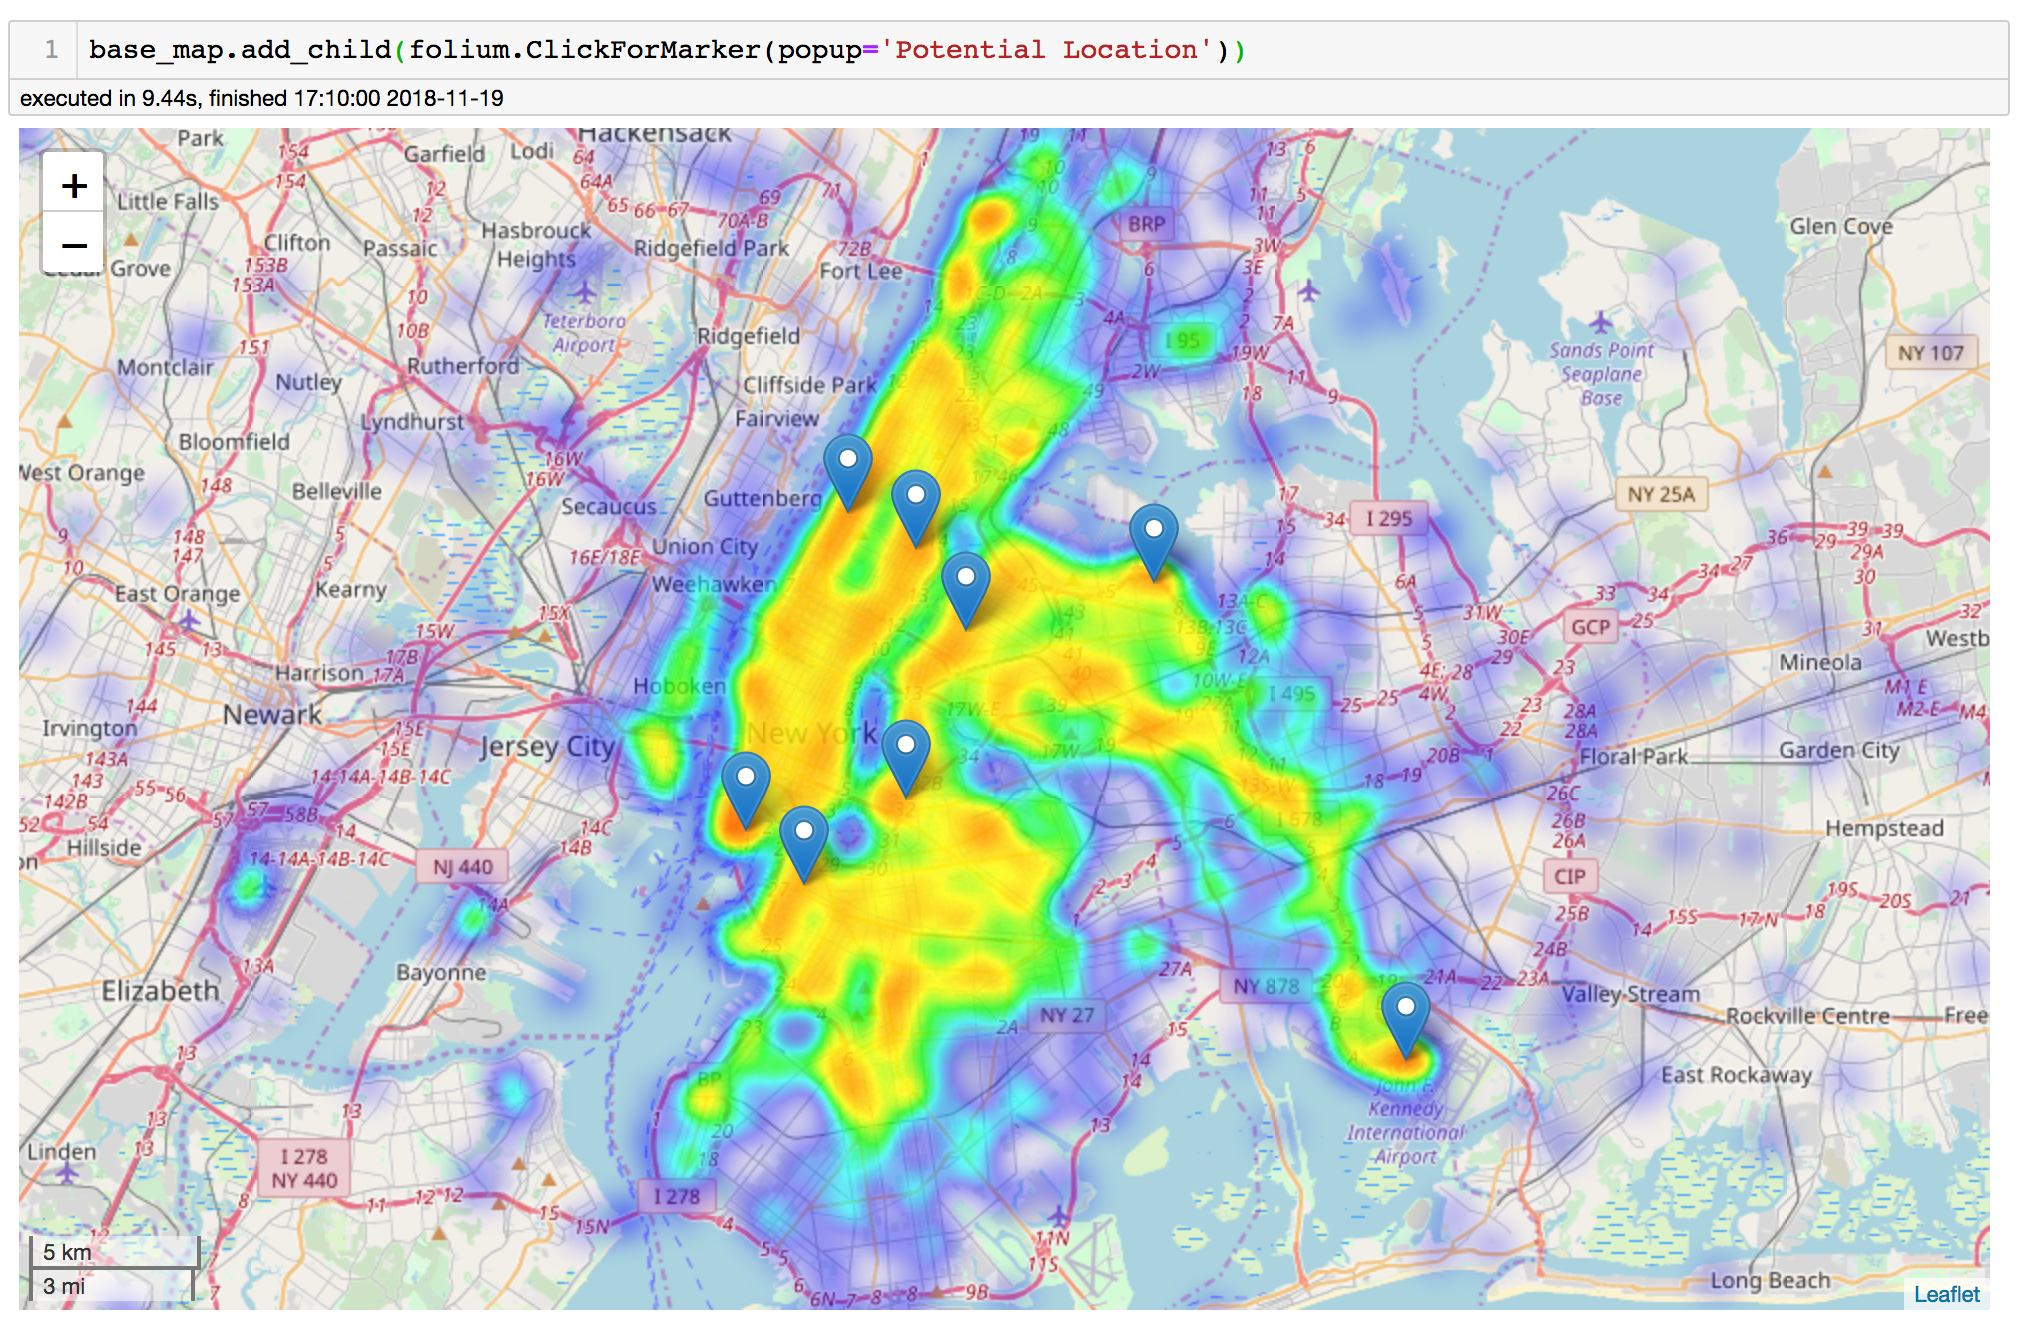
Task: Click the Sands Point Seaplane Base icon
Action: point(1600,323)
